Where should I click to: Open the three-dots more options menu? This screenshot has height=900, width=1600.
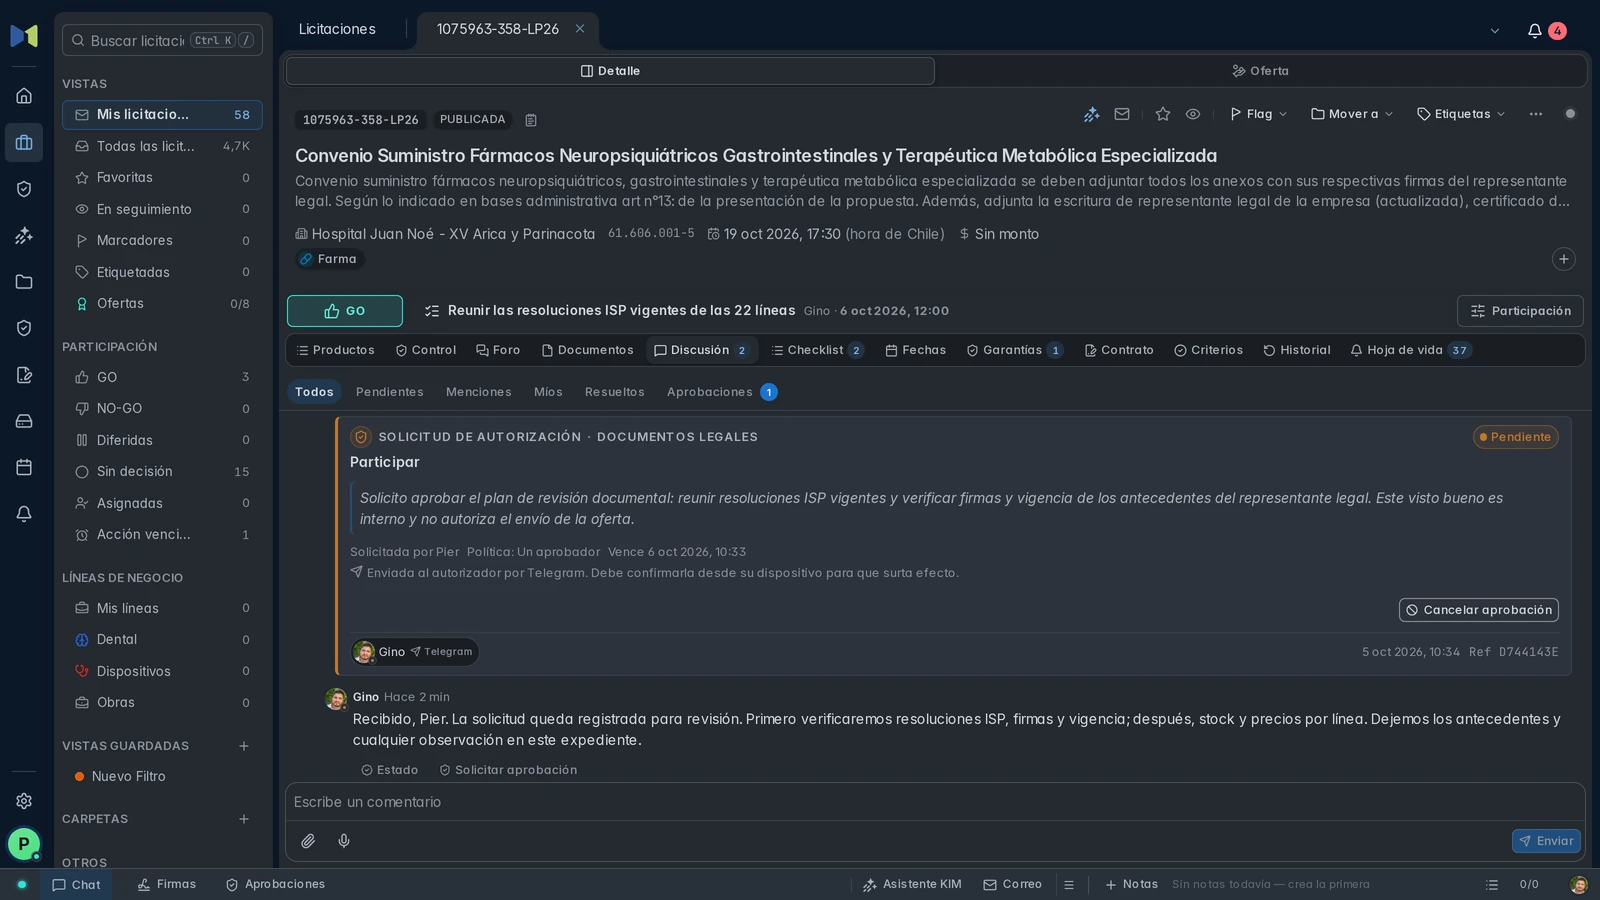click(1536, 114)
